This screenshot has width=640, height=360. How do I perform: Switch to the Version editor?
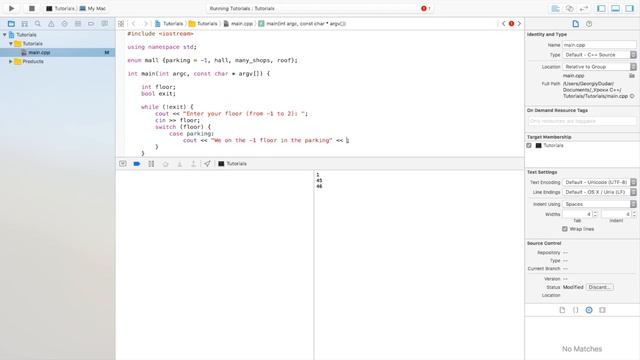584,8
